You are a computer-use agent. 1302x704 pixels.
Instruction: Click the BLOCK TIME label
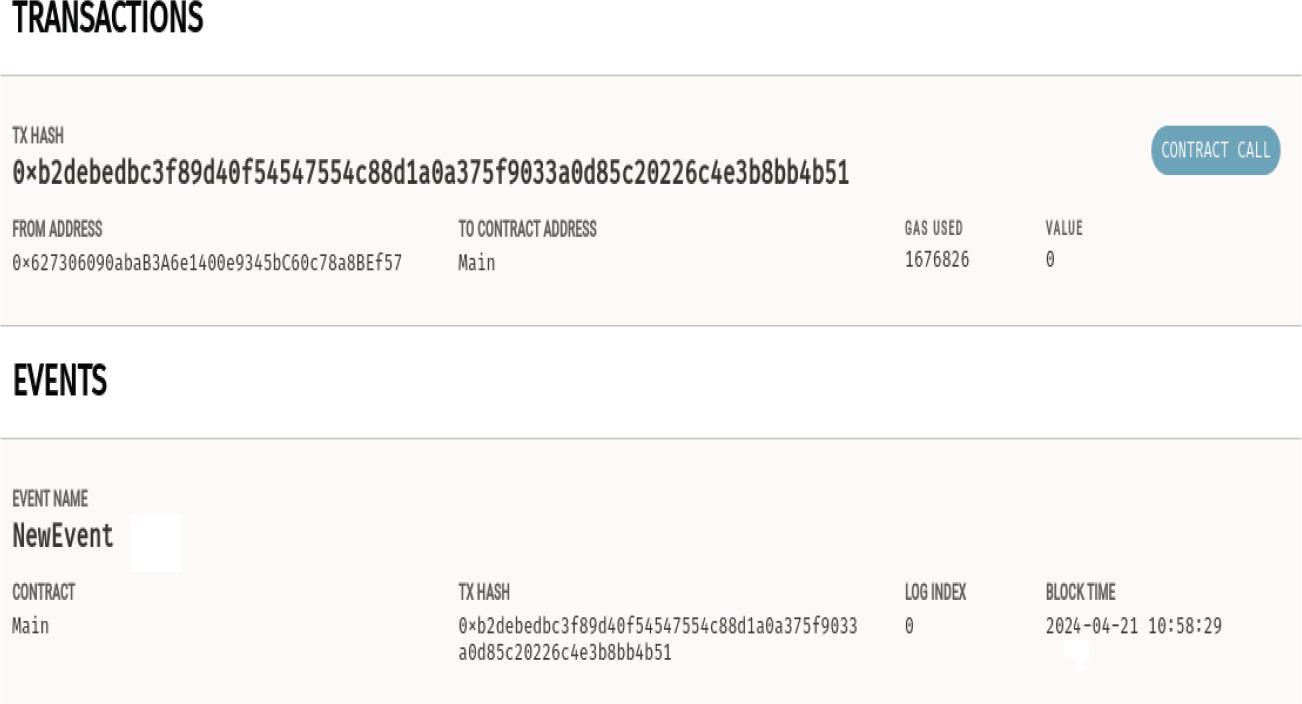[x=1080, y=592]
